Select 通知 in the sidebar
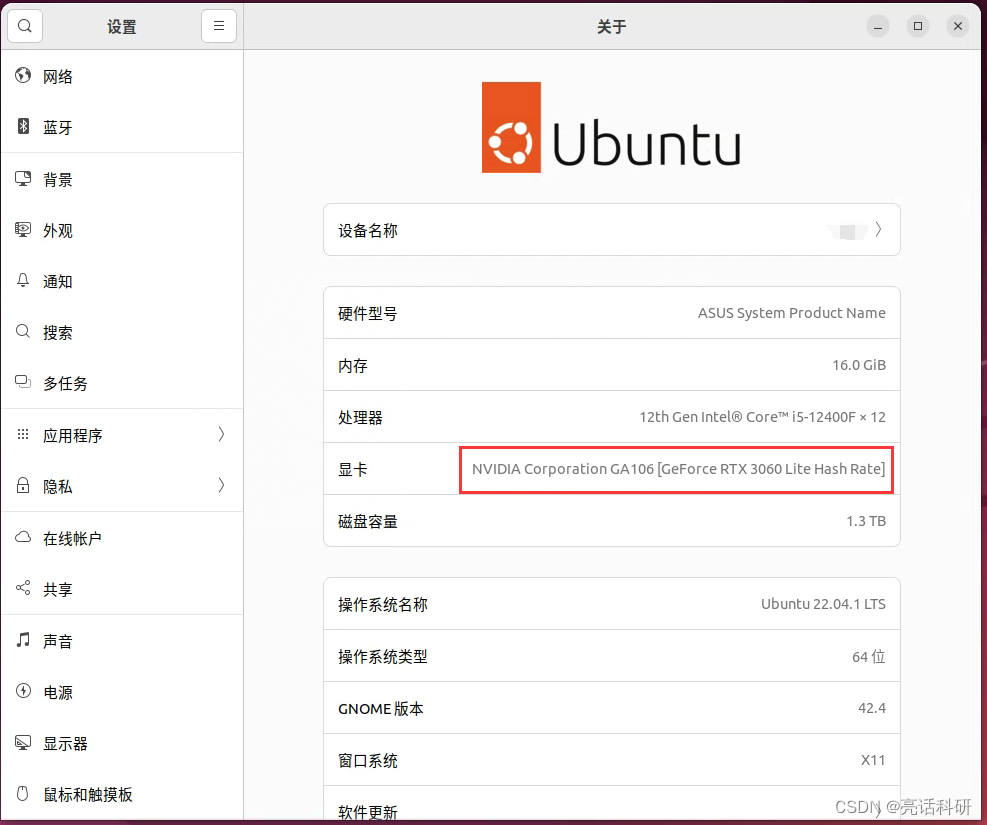Screen dimensions: 987x825 (x=122, y=281)
